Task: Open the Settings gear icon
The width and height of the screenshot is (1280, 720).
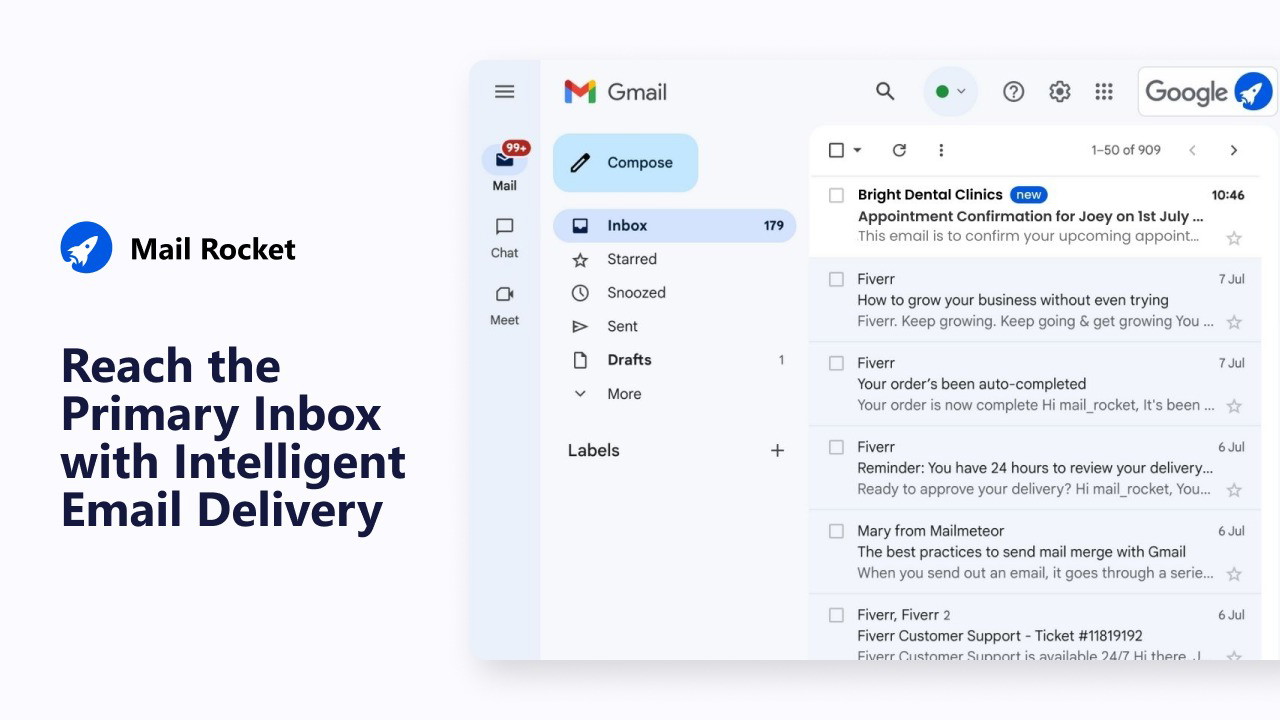Action: tap(1060, 92)
